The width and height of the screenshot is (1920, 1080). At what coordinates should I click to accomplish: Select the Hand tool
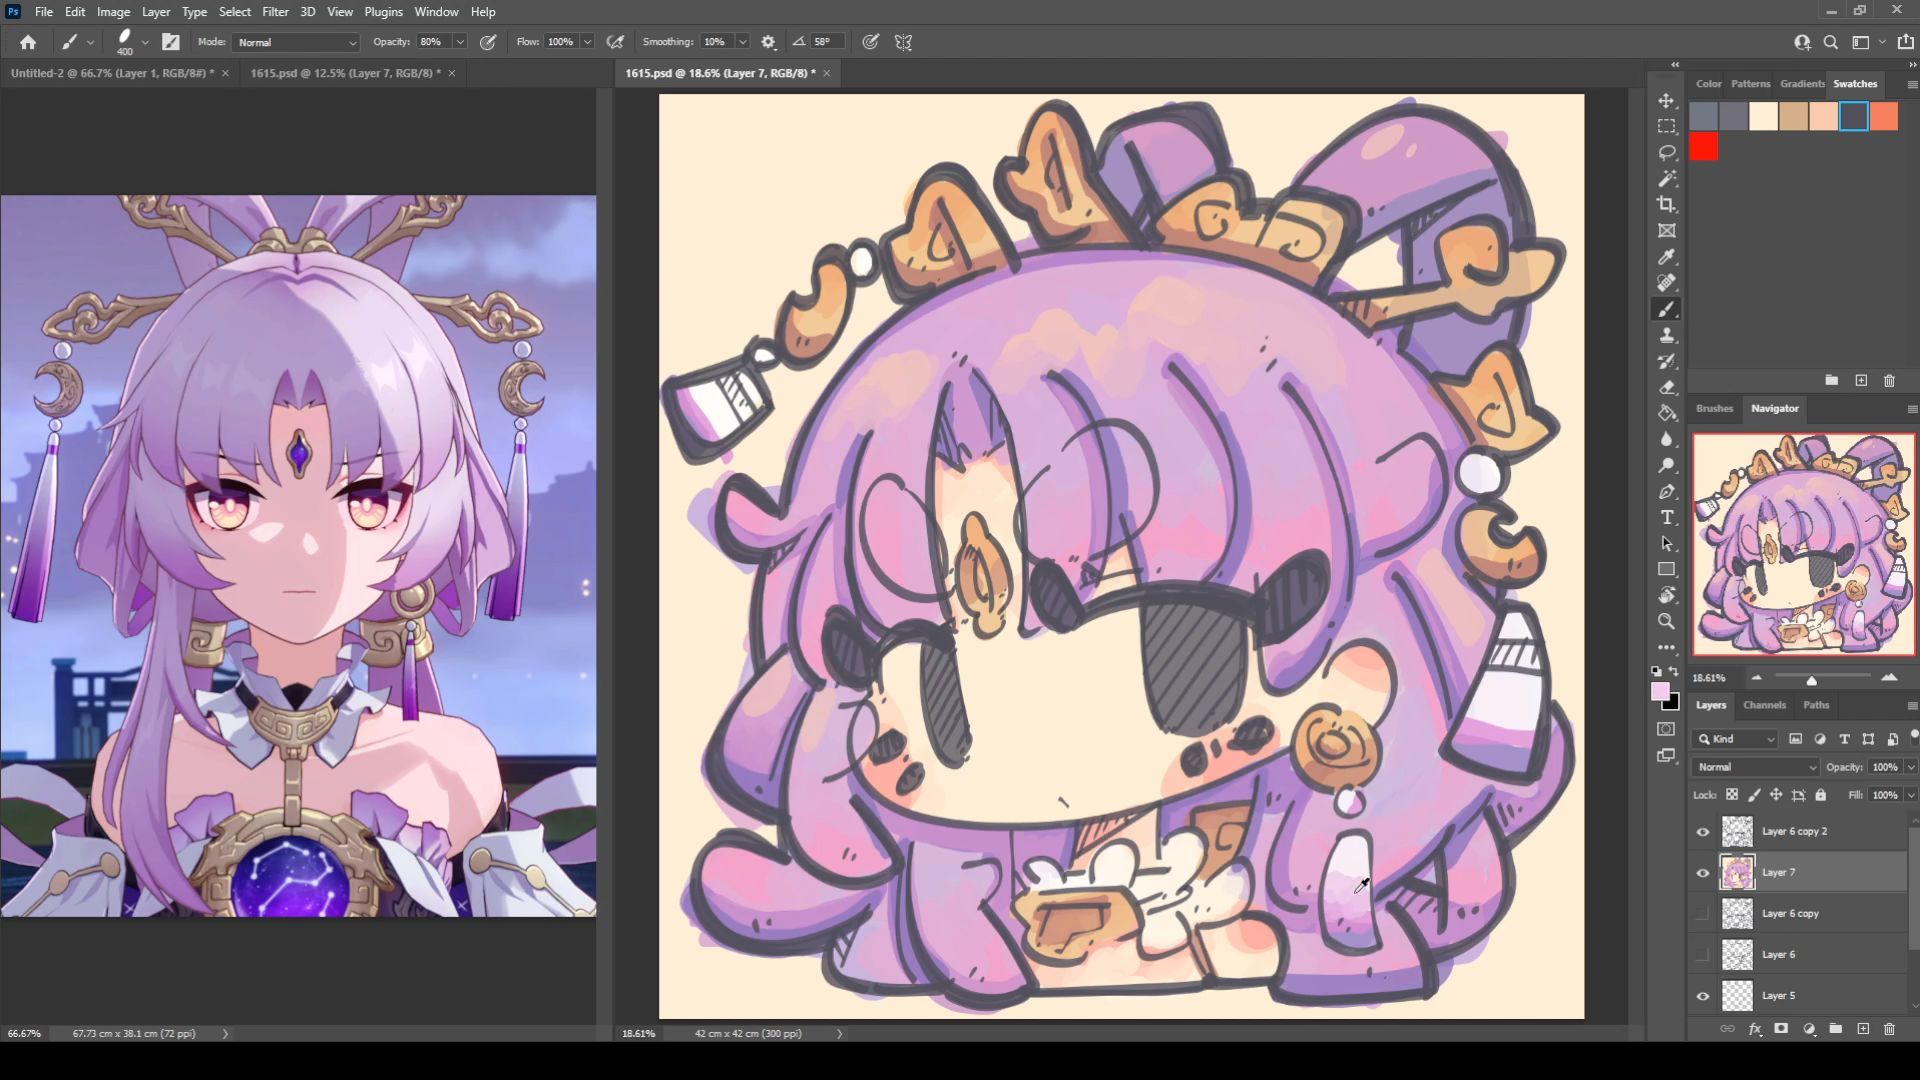(1667, 595)
